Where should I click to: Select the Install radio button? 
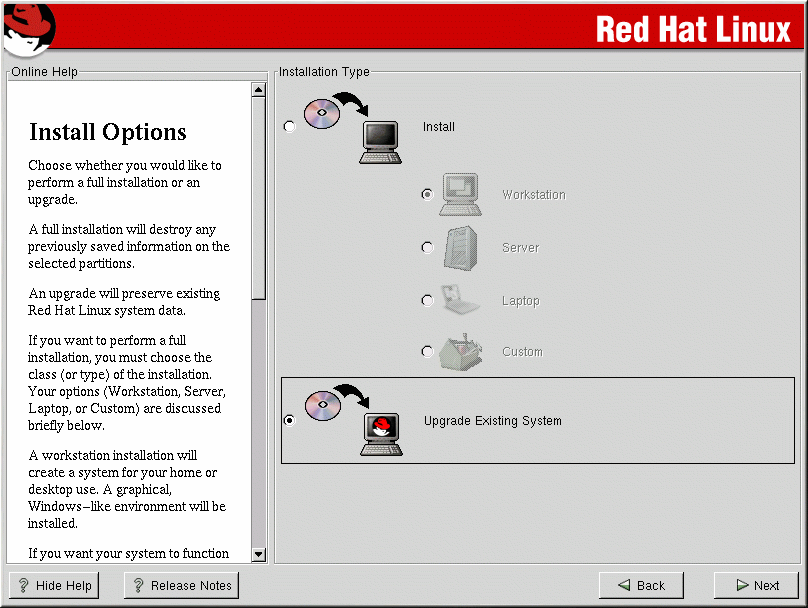(x=290, y=127)
